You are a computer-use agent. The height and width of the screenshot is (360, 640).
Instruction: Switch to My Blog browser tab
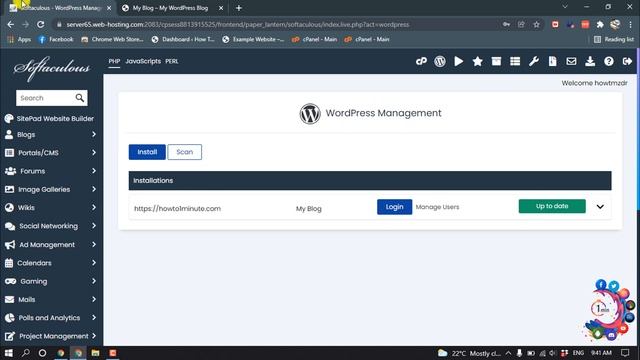[171, 8]
